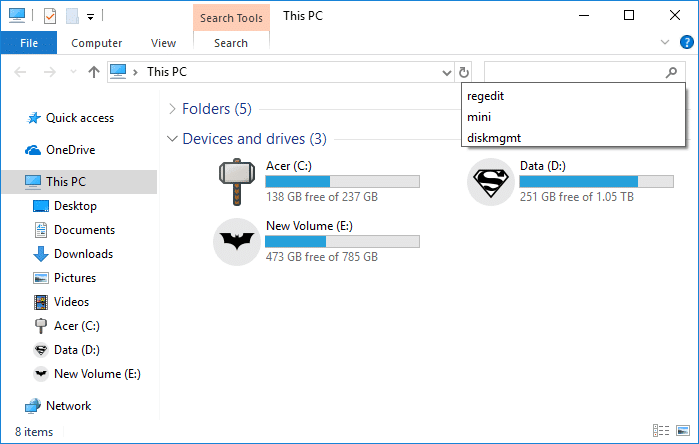The image size is (699, 444).
Task: Click This PC in the address bar
Action: coord(167,72)
